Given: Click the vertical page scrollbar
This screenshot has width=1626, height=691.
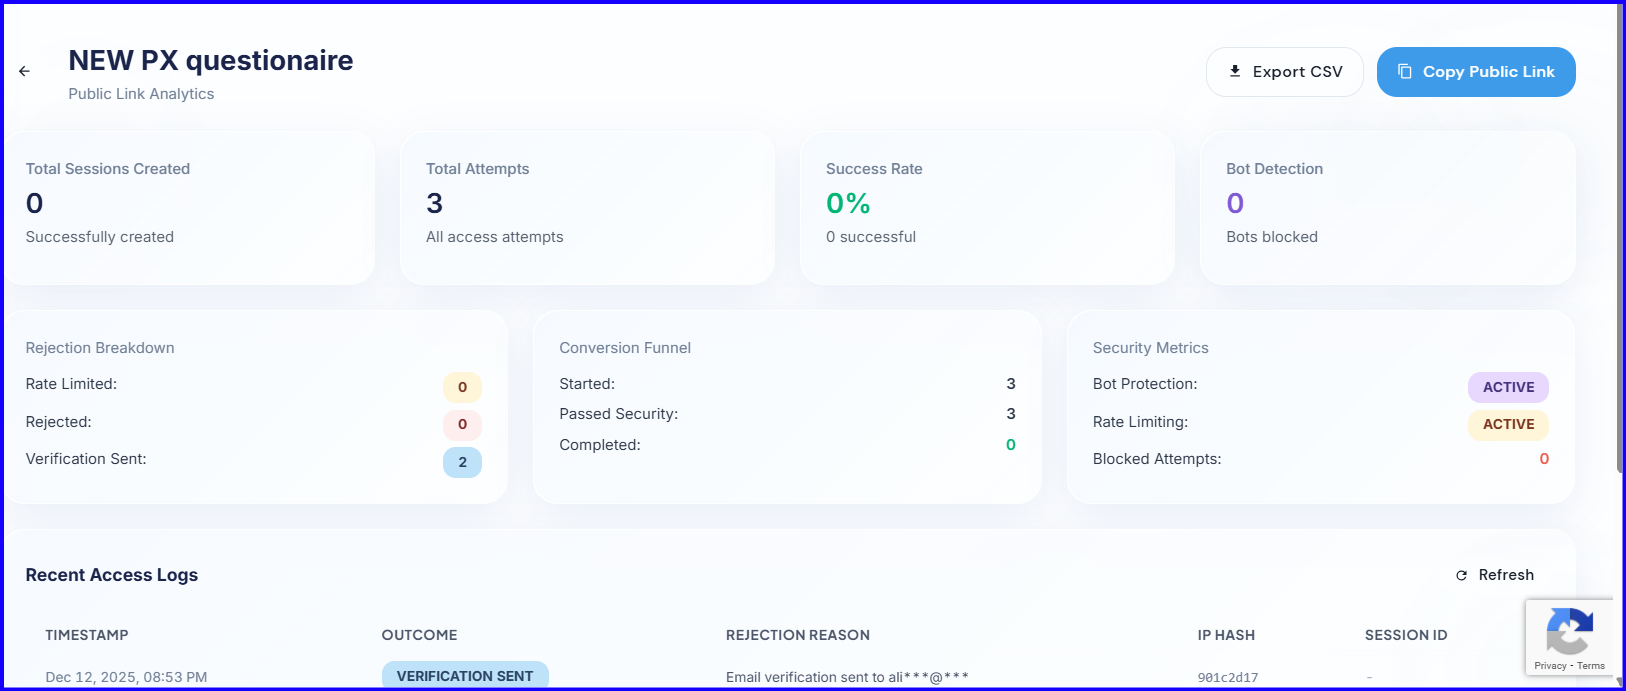Looking at the screenshot, I should 1620,238.
